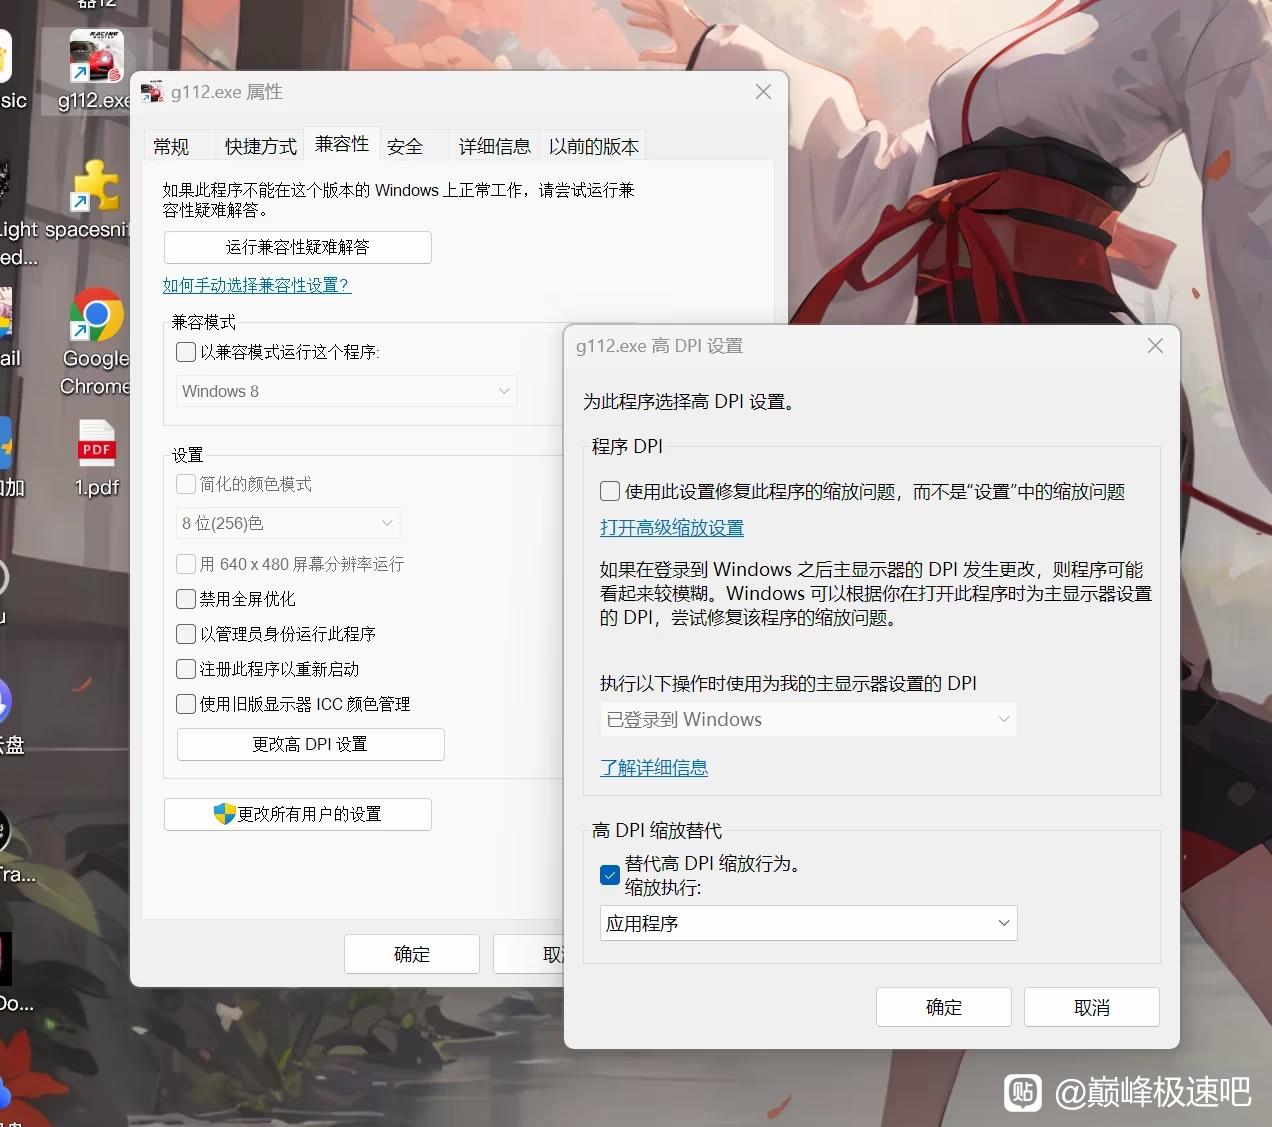The width and height of the screenshot is (1272, 1127).
Task: Enable 注册此程序以重新启动 checkbox
Action: click(186, 669)
